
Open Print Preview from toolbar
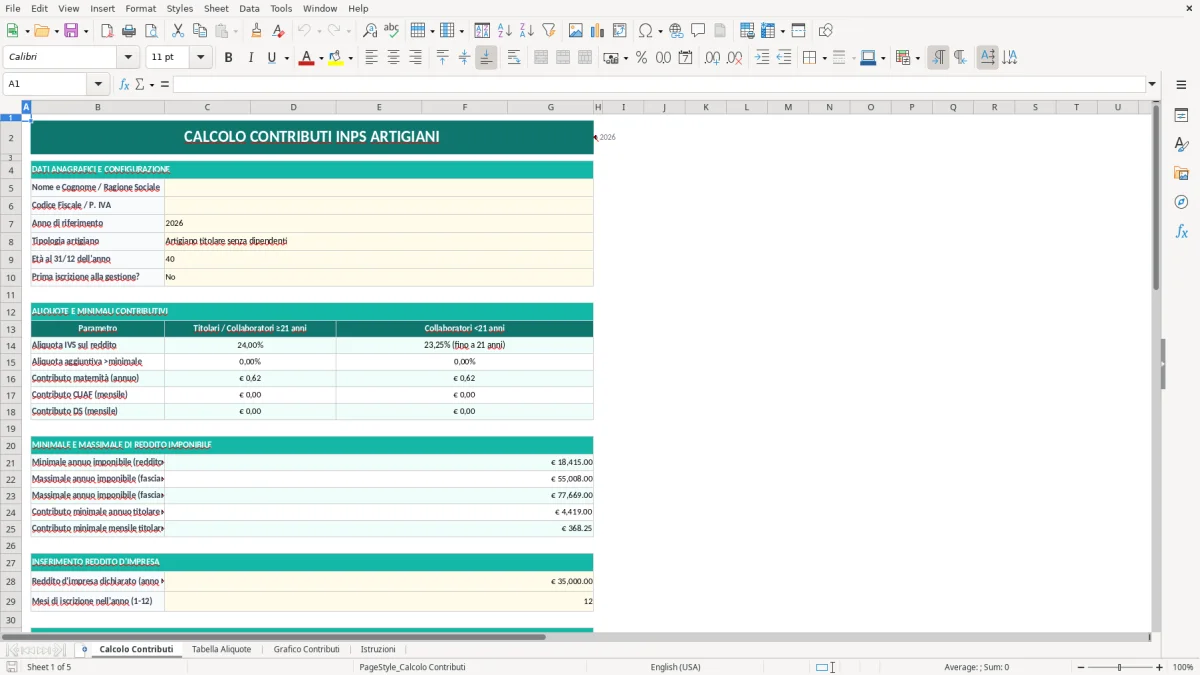(151, 31)
